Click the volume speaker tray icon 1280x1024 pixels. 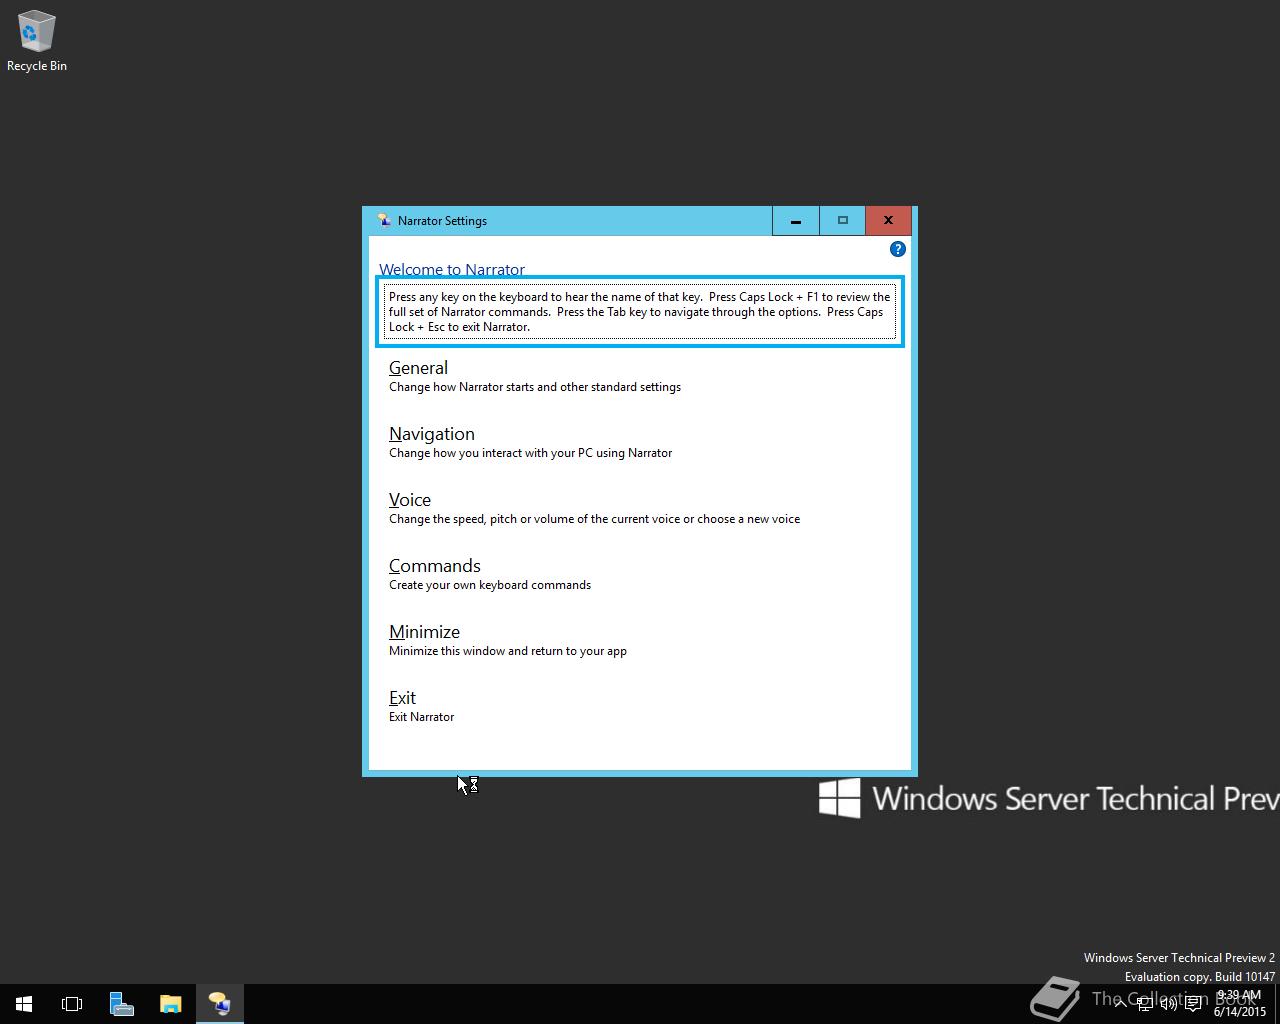point(1169,1004)
